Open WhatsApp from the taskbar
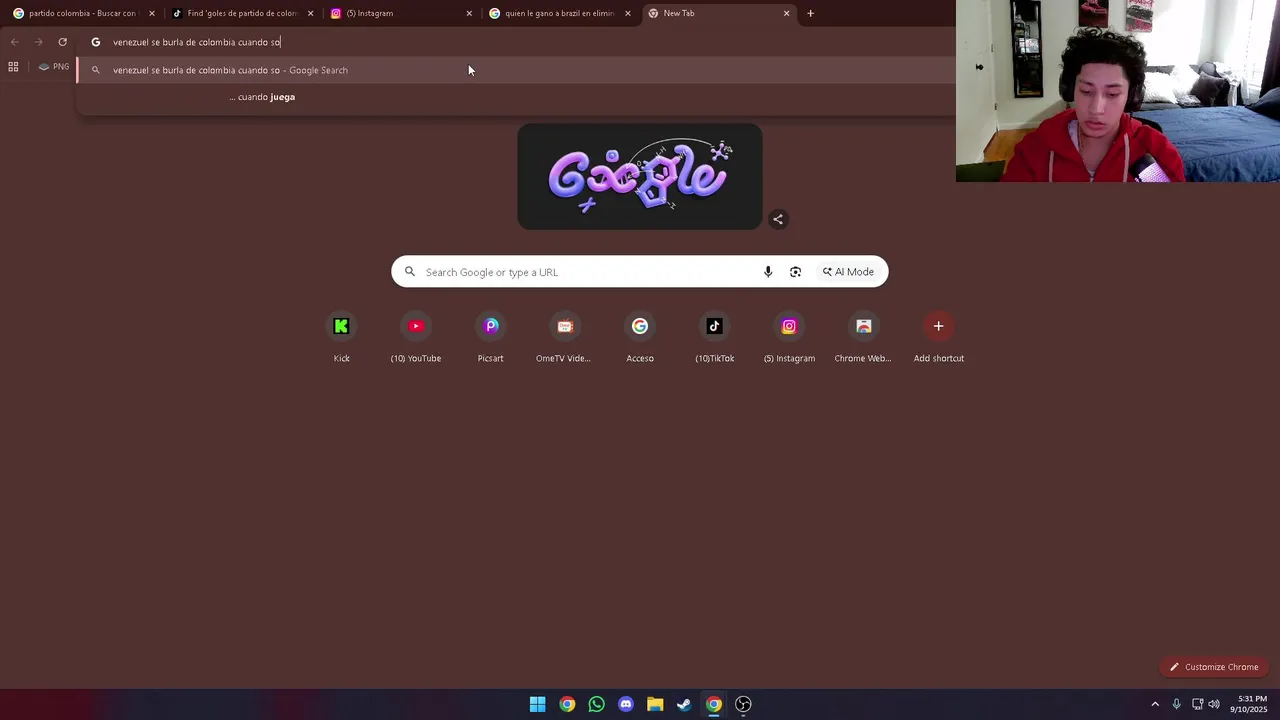This screenshot has width=1280, height=720. pos(596,704)
